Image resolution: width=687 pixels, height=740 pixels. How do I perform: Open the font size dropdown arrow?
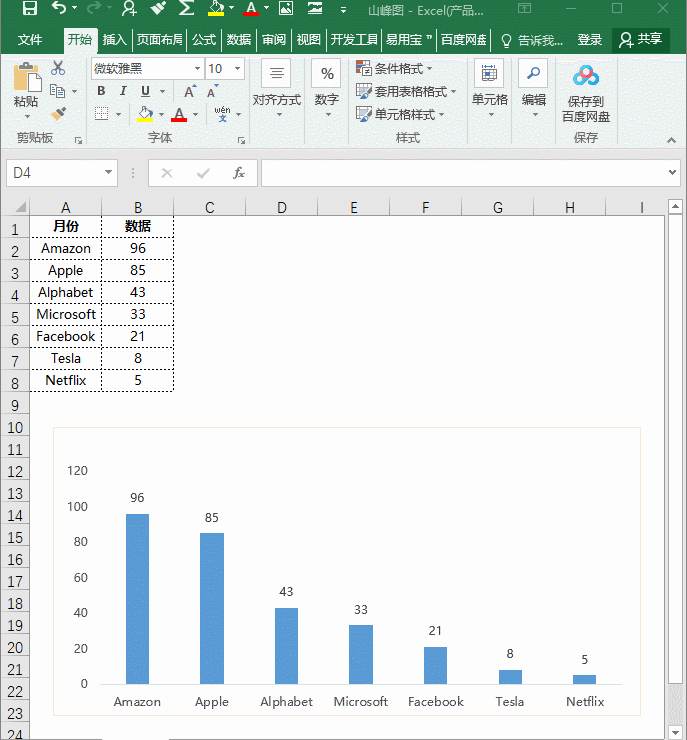237,68
